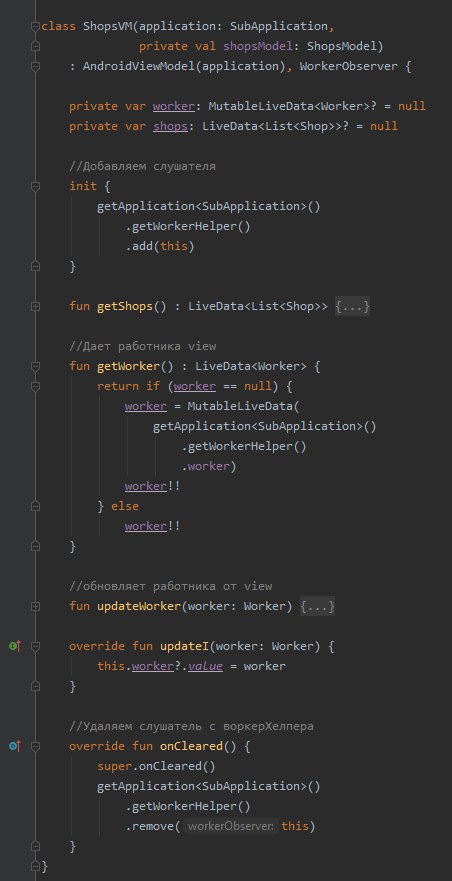Image resolution: width=452 pixels, height=881 pixels.
Task: Collapse the getWorker function fold marker
Action: [35, 366]
